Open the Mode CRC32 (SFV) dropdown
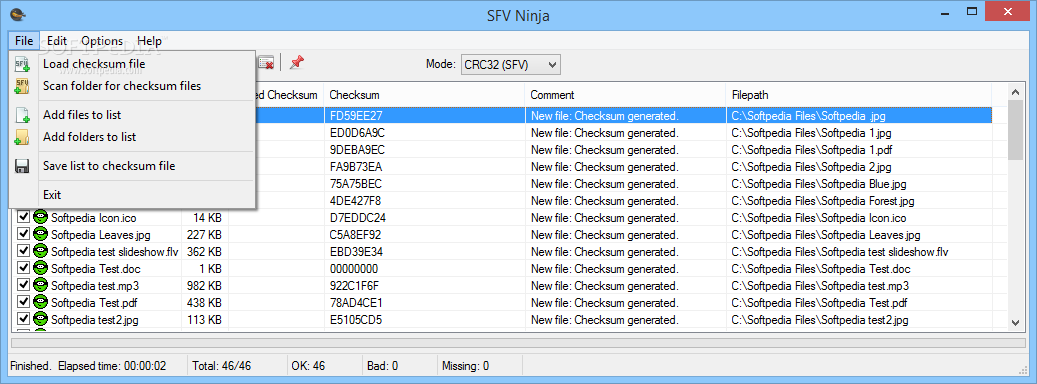1037x384 pixels. [511, 64]
